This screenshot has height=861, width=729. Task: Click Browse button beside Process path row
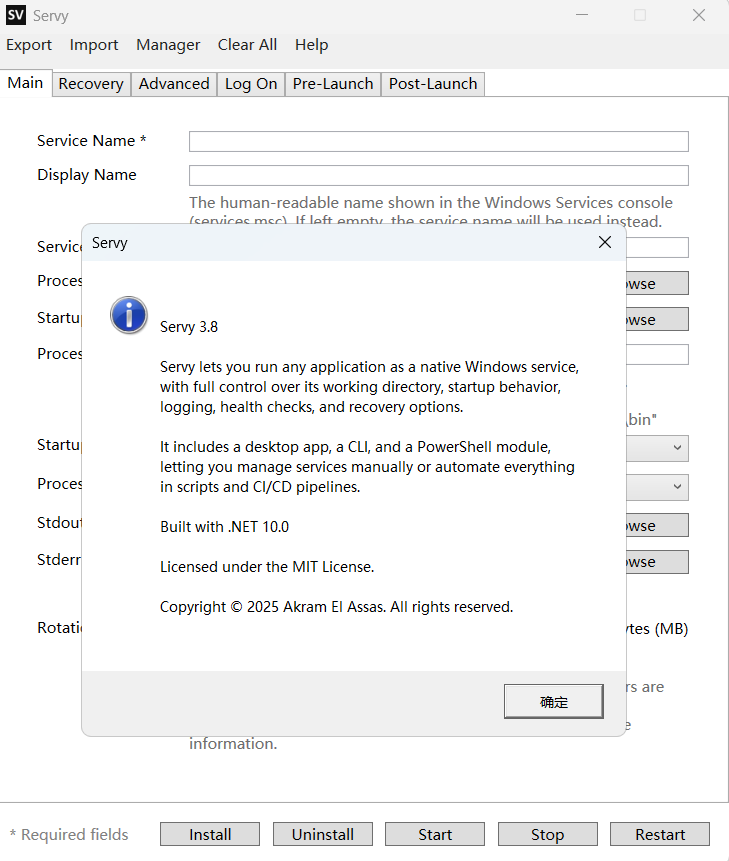pos(657,283)
